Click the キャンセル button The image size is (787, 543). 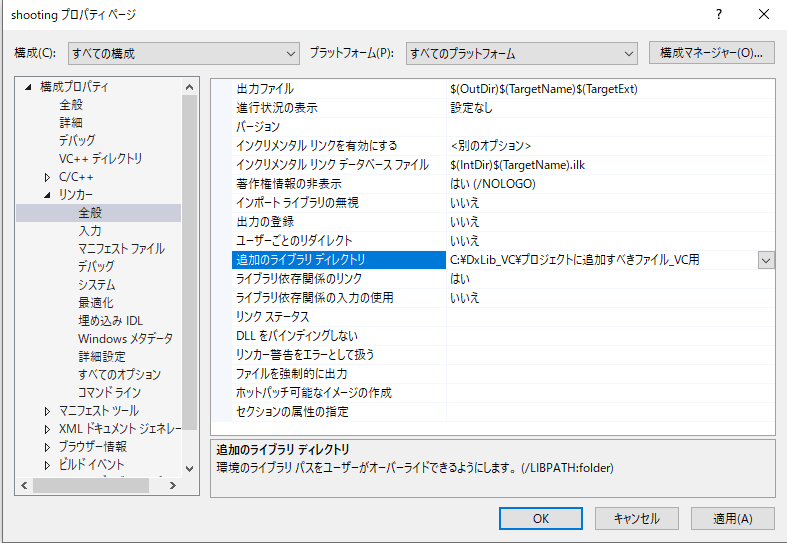coord(636,518)
